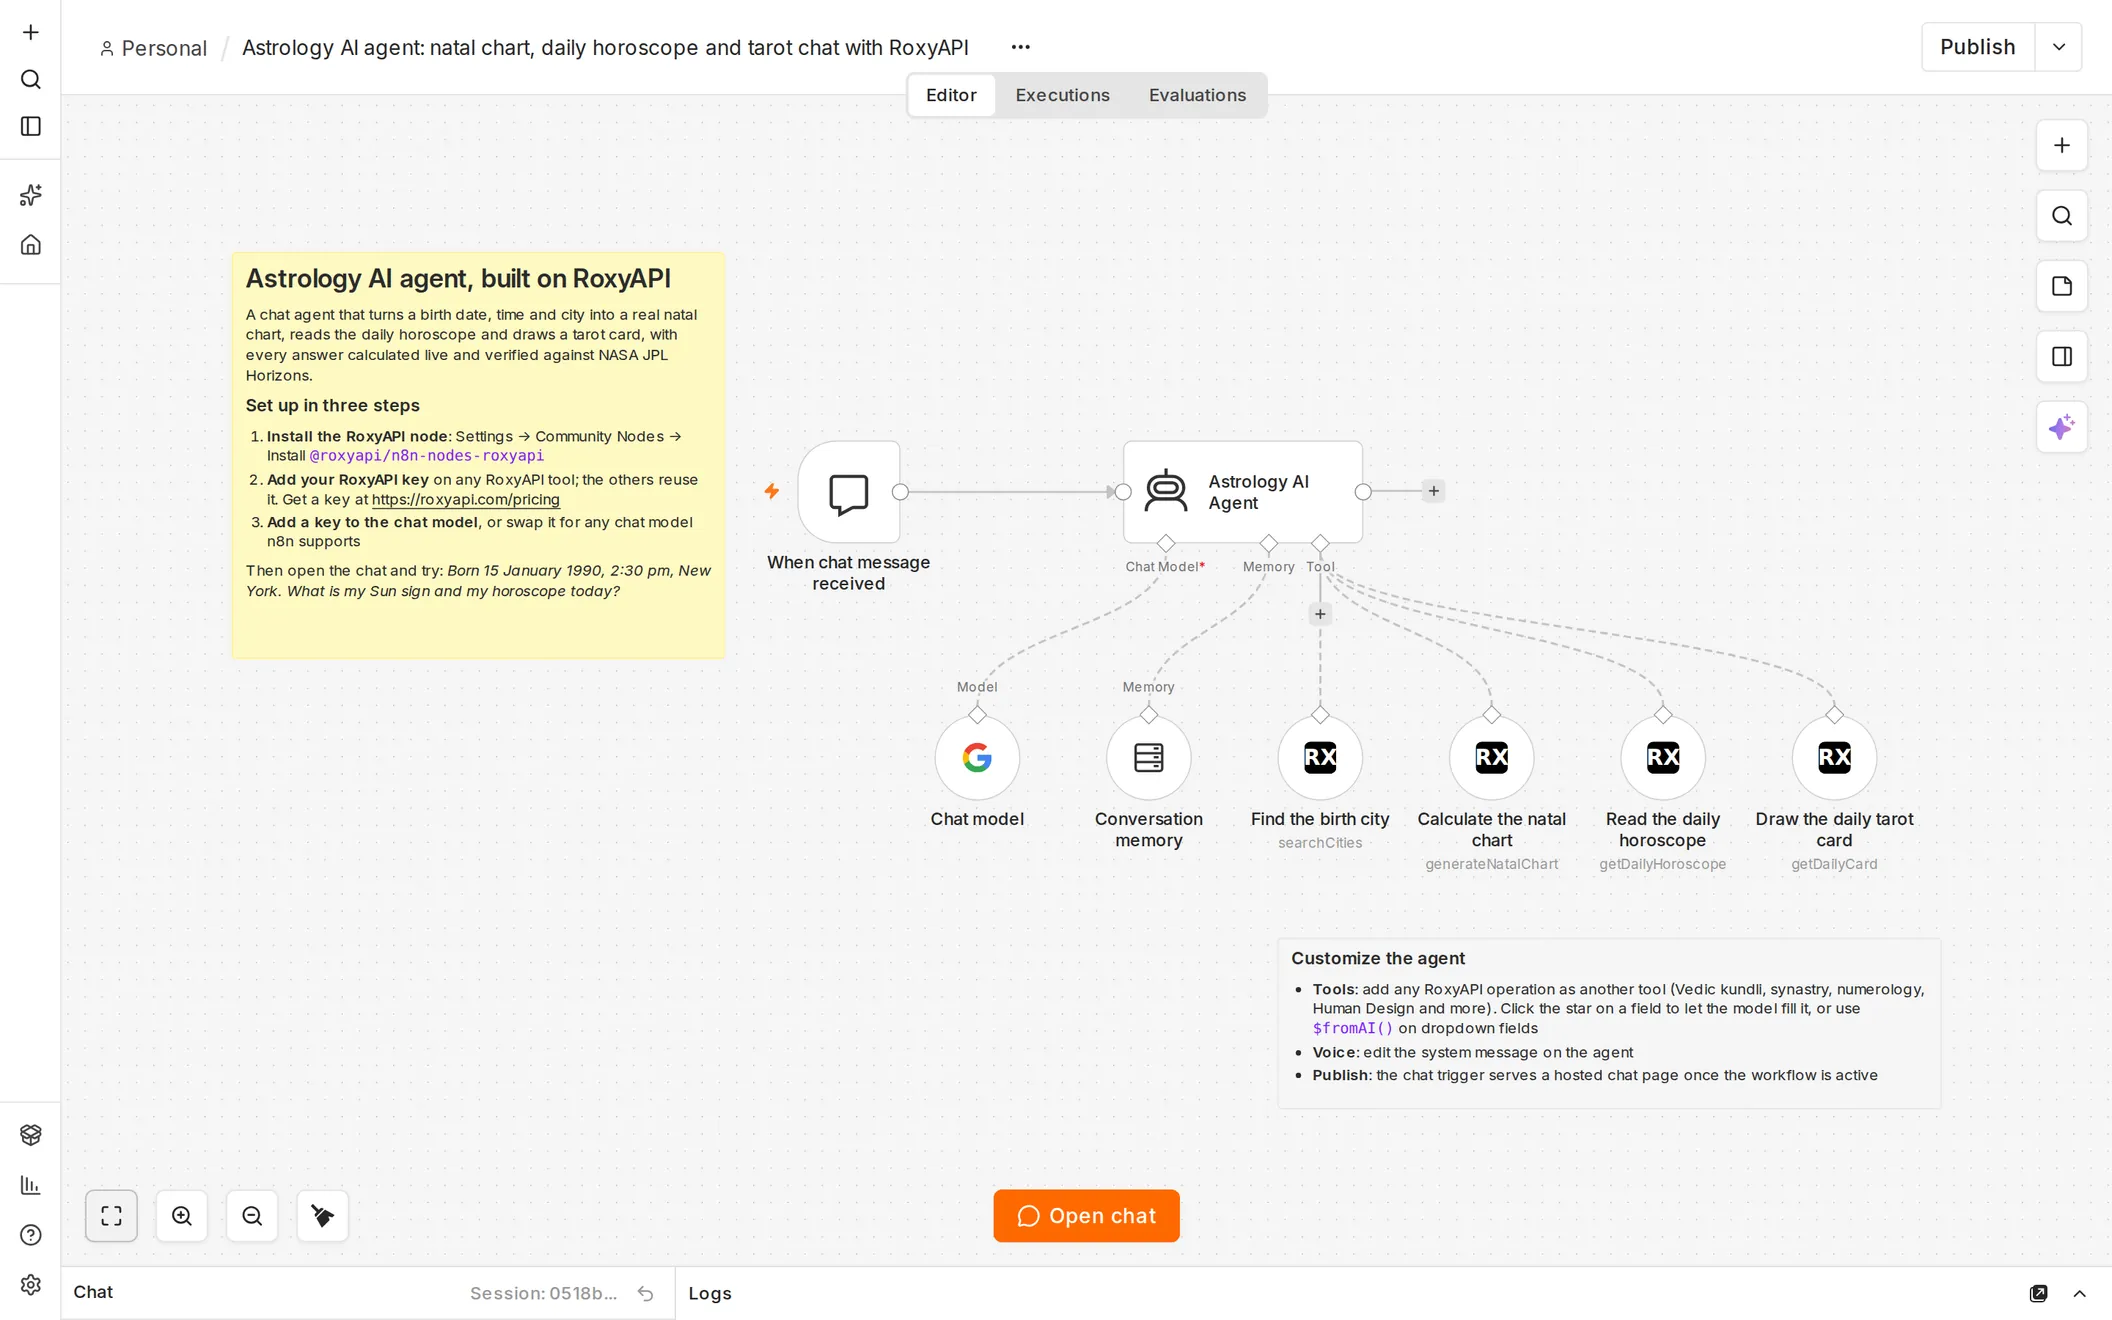Screen dimensions: 2112x1320
Task: Add a tool via plus under Tool connector
Action: point(1320,614)
